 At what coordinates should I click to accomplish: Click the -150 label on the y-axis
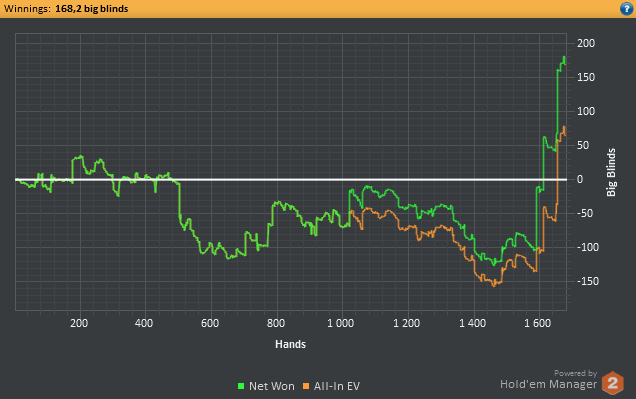click(588, 281)
